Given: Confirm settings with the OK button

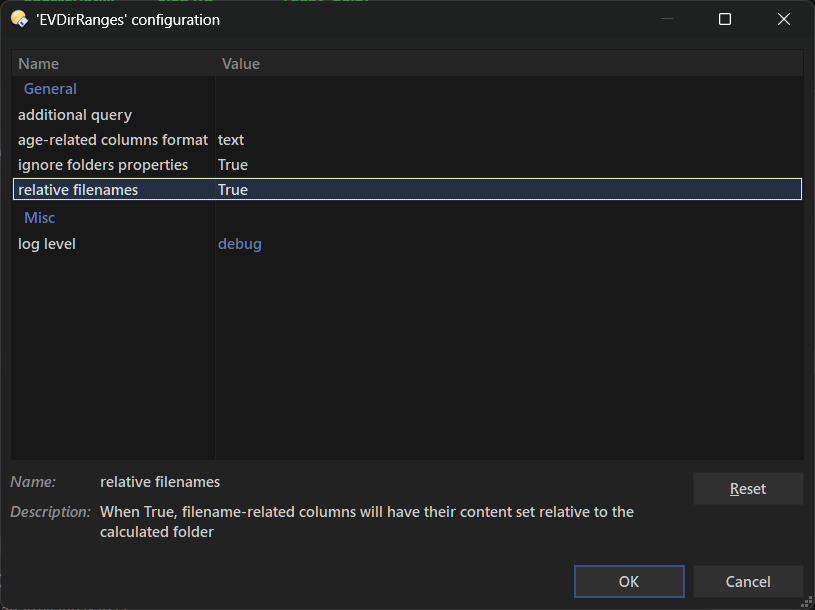Looking at the screenshot, I should coord(629,582).
